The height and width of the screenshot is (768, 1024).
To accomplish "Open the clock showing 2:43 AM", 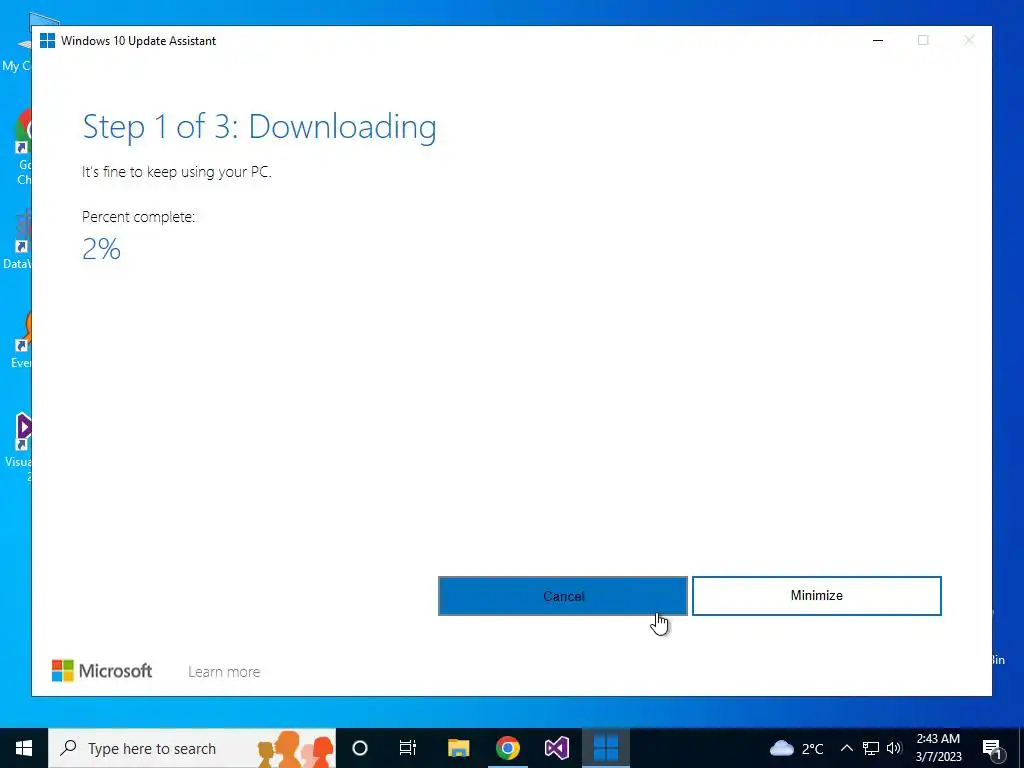I will click(938, 748).
